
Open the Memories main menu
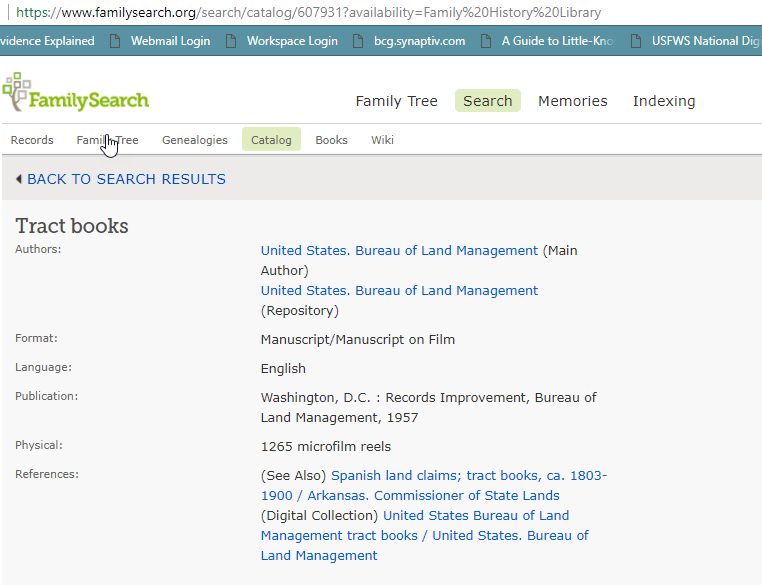click(572, 101)
